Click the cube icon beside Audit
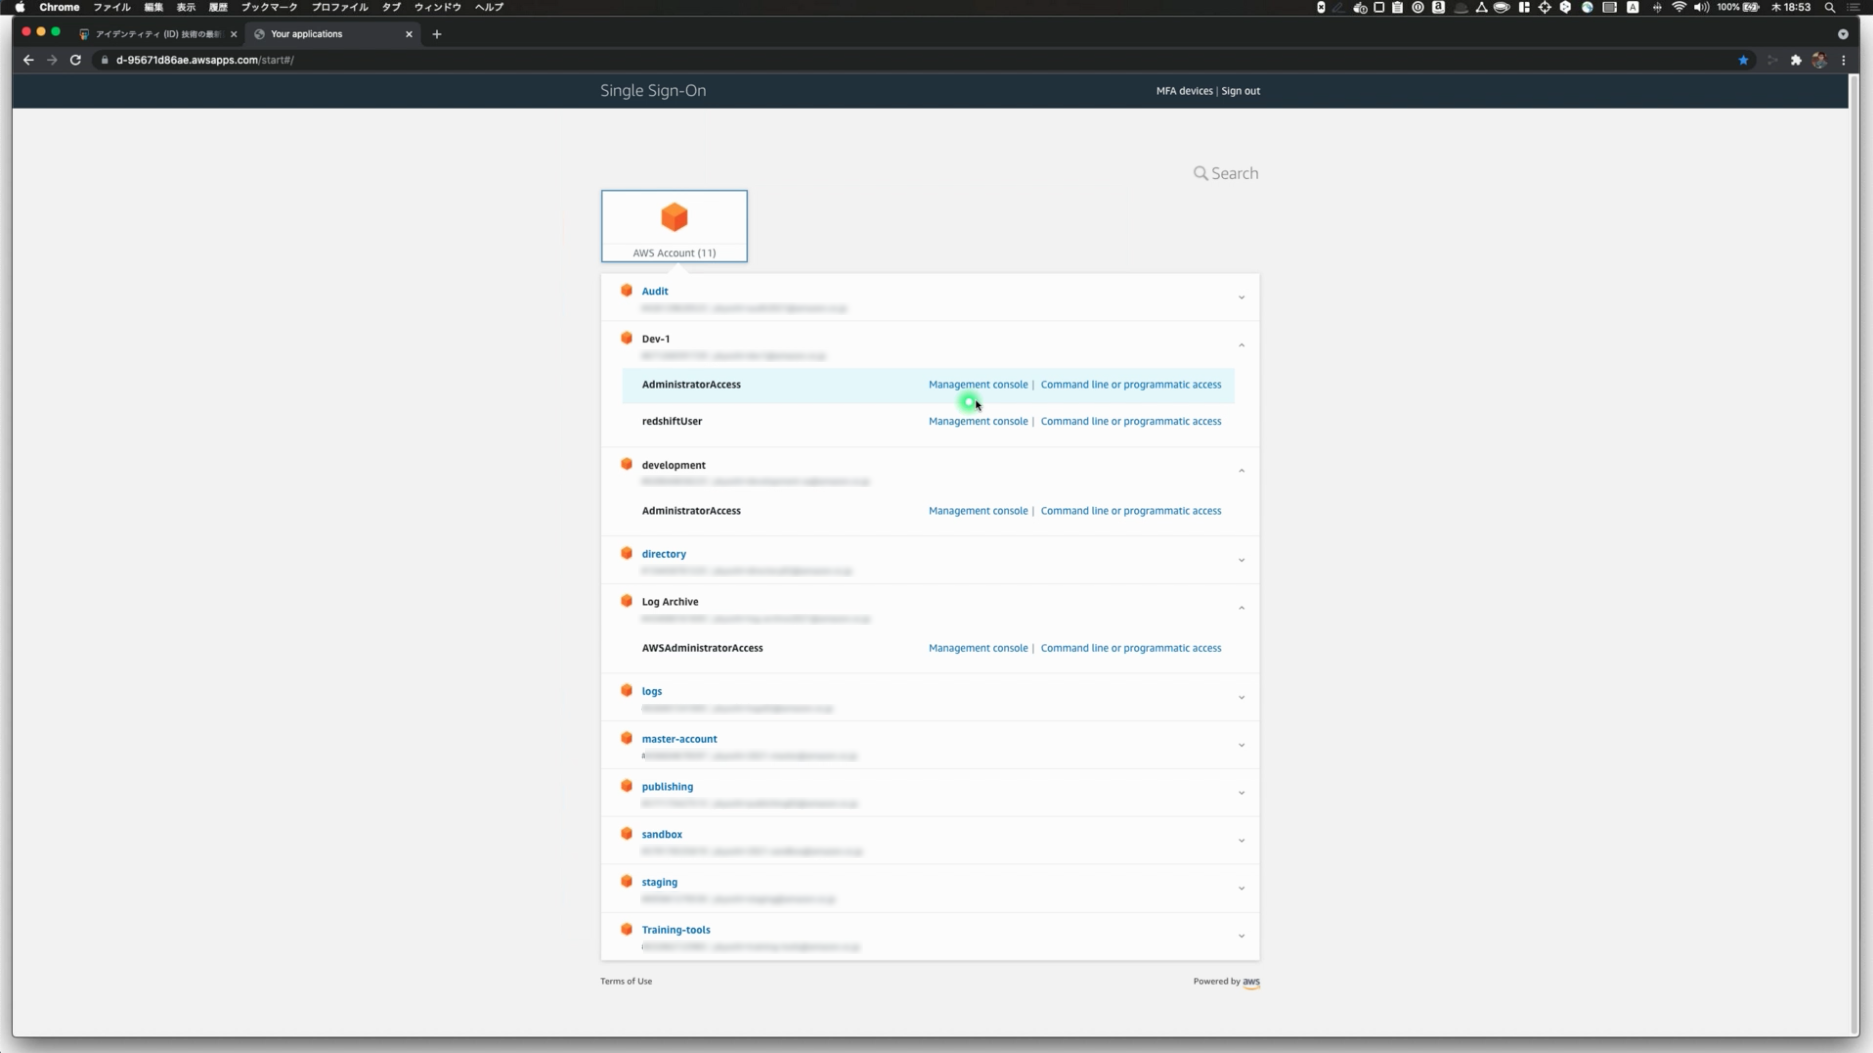1873x1053 pixels. pos(627,290)
